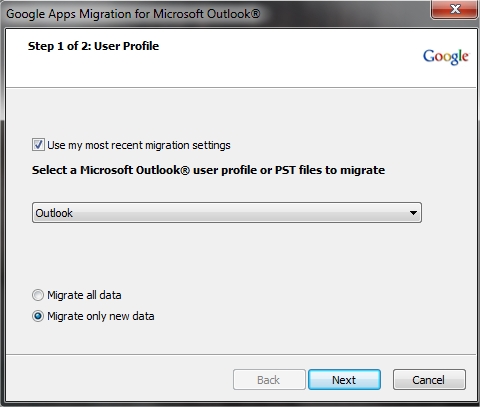This screenshot has width=480, height=407.
Task: Click the Google logo in the header
Action: [x=446, y=57]
